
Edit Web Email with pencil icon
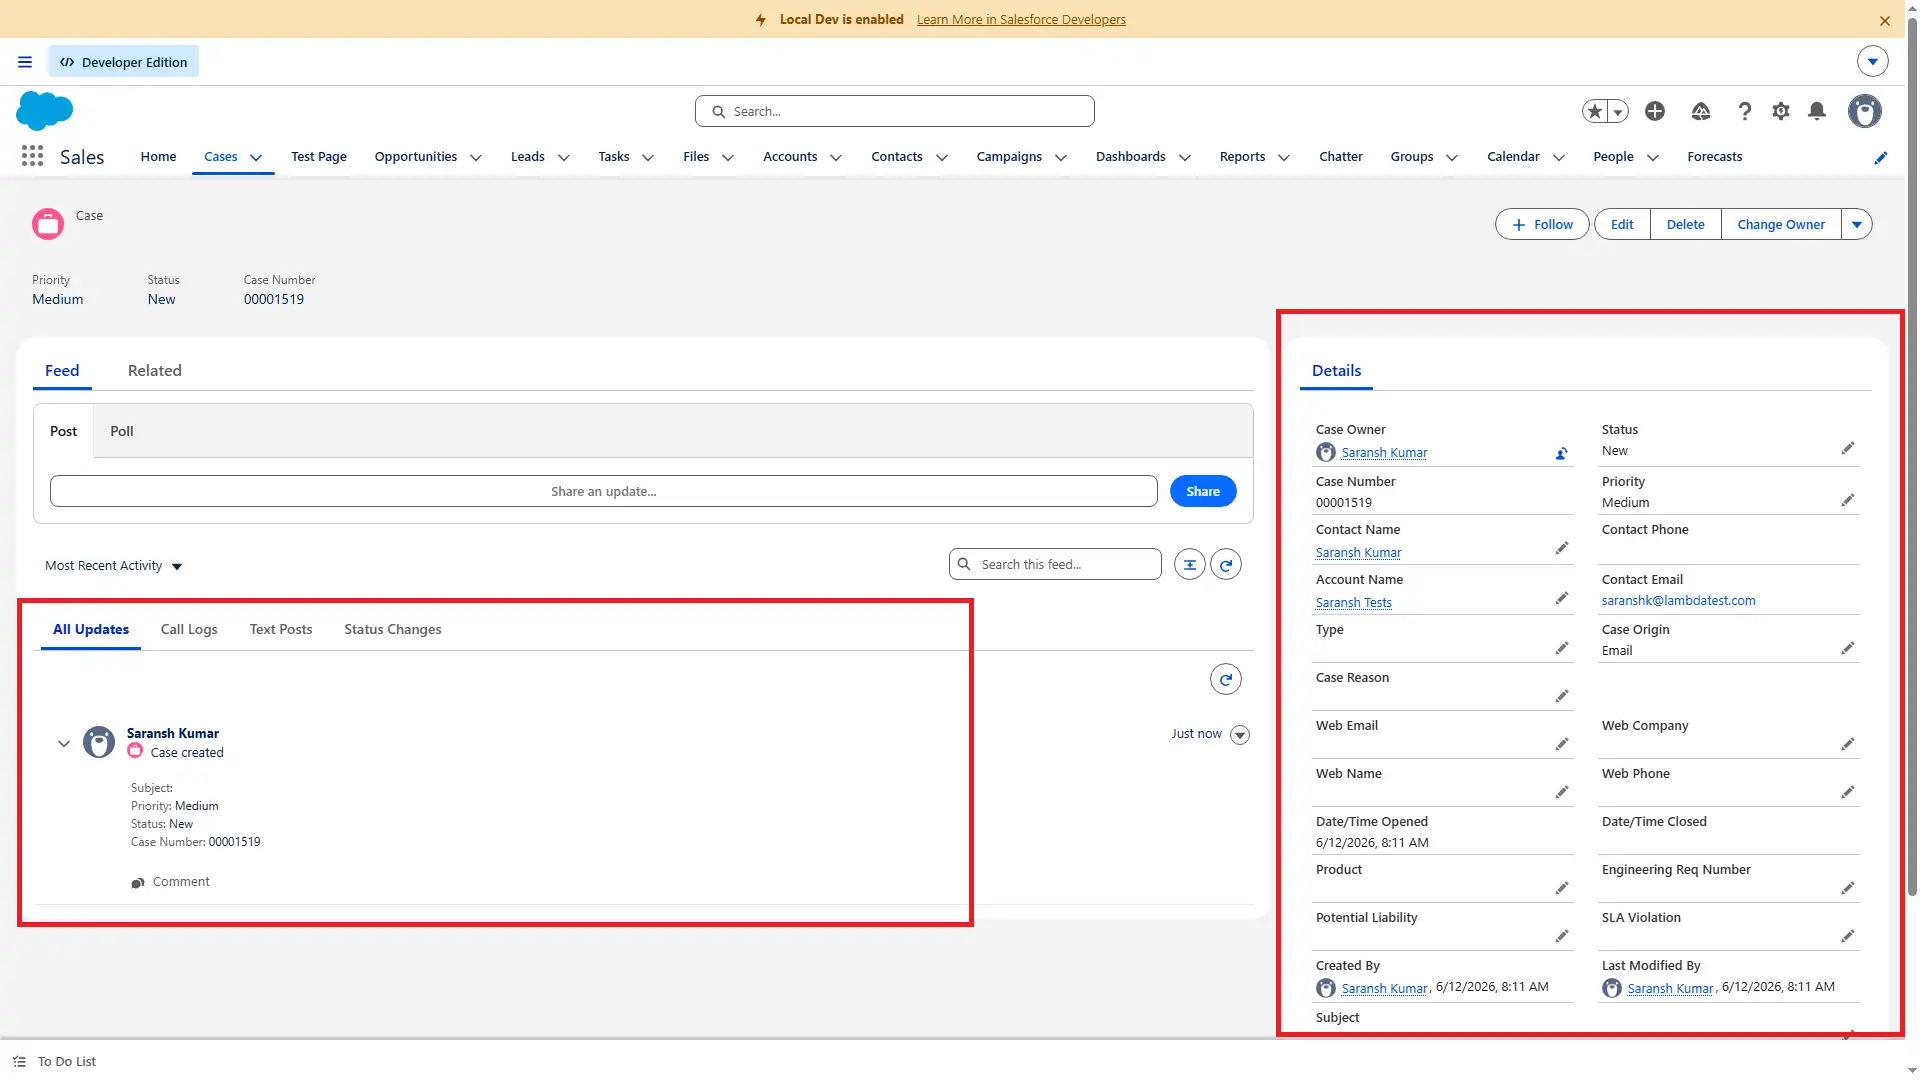(x=1562, y=745)
